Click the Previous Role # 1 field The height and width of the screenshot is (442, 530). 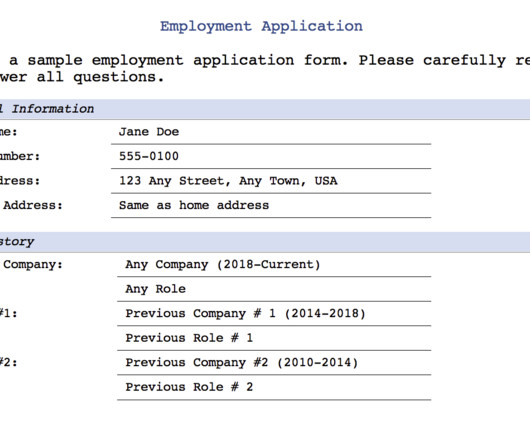click(274, 338)
